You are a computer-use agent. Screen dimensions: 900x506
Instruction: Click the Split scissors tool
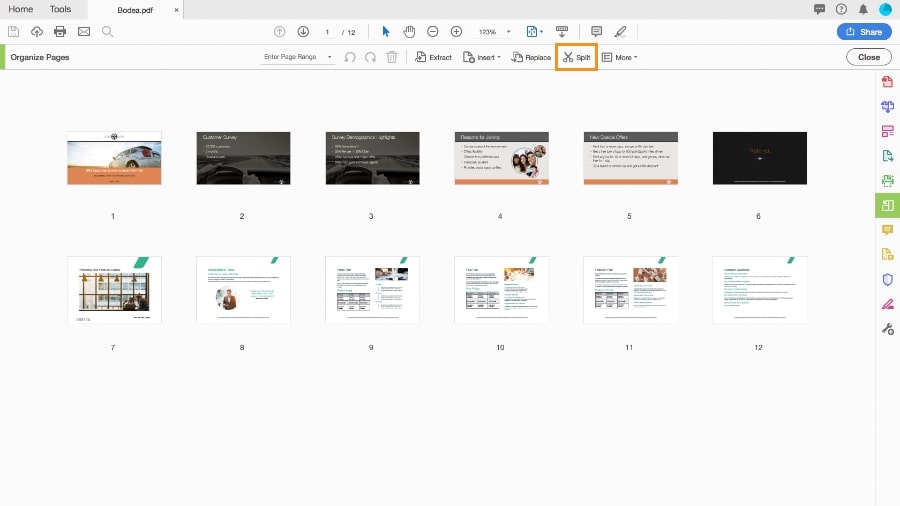pyautogui.click(x=576, y=57)
